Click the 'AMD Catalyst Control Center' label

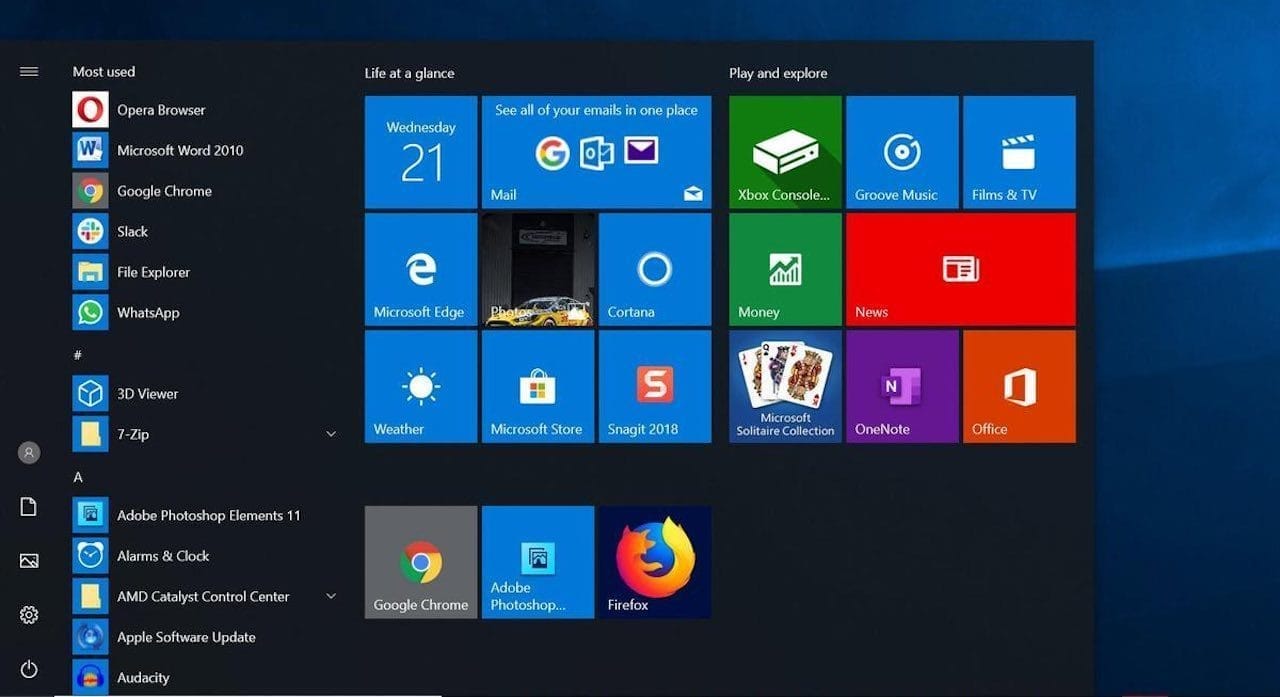(x=203, y=596)
